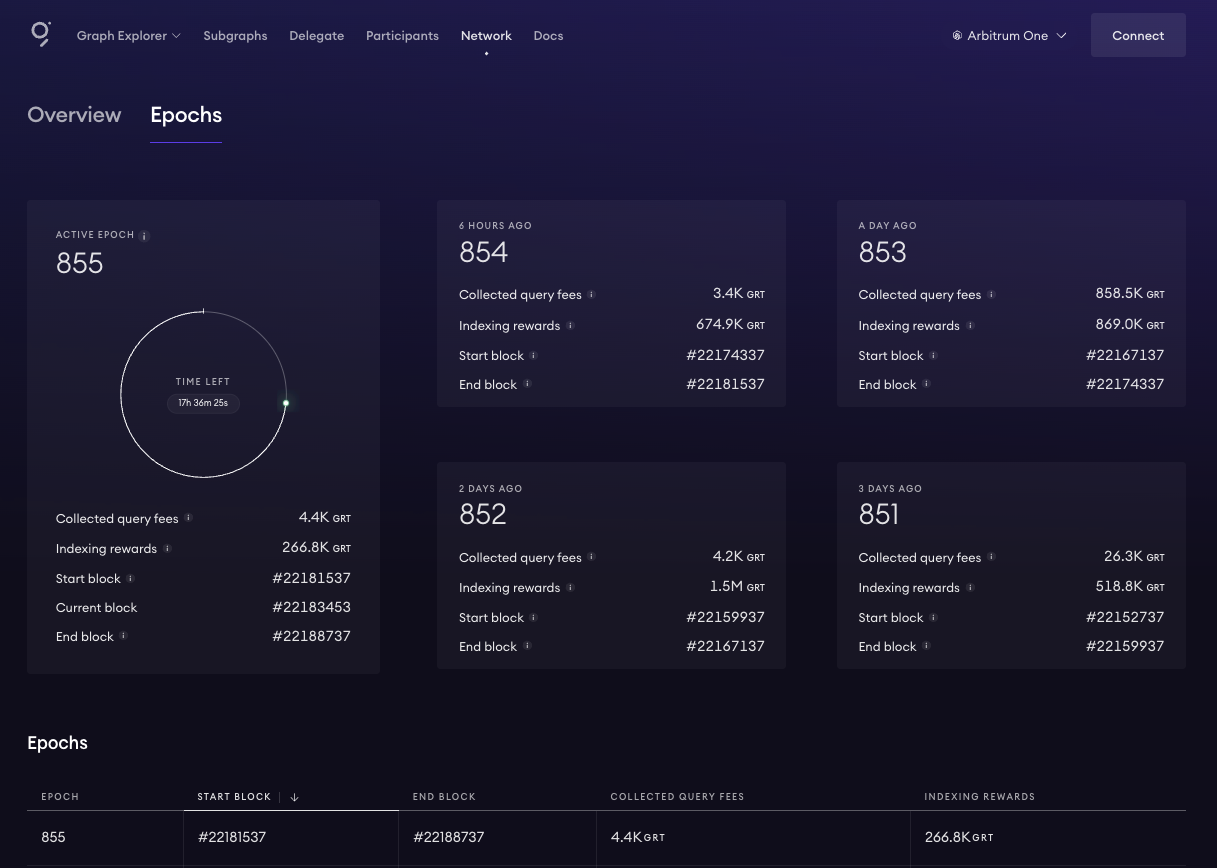This screenshot has width=1217, height=868.
Task: Sort table by Collected Query Fees header
Action: click(677, 797)
